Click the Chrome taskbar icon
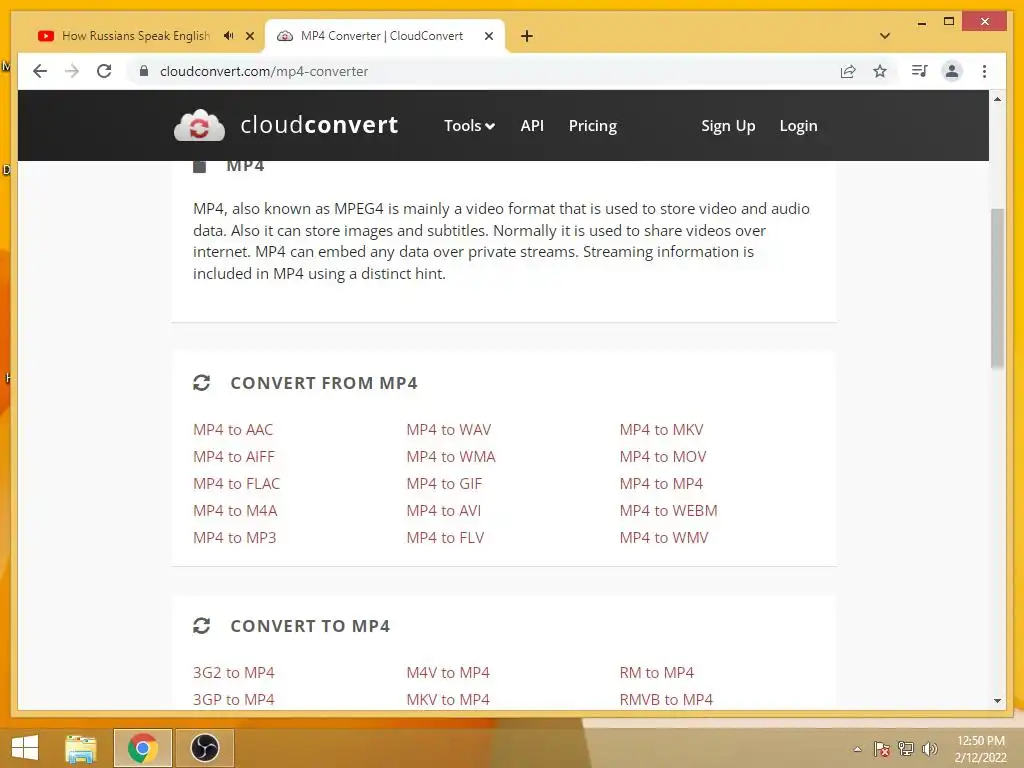Viewport: 1024px width, 768px height. click(142, 748)
